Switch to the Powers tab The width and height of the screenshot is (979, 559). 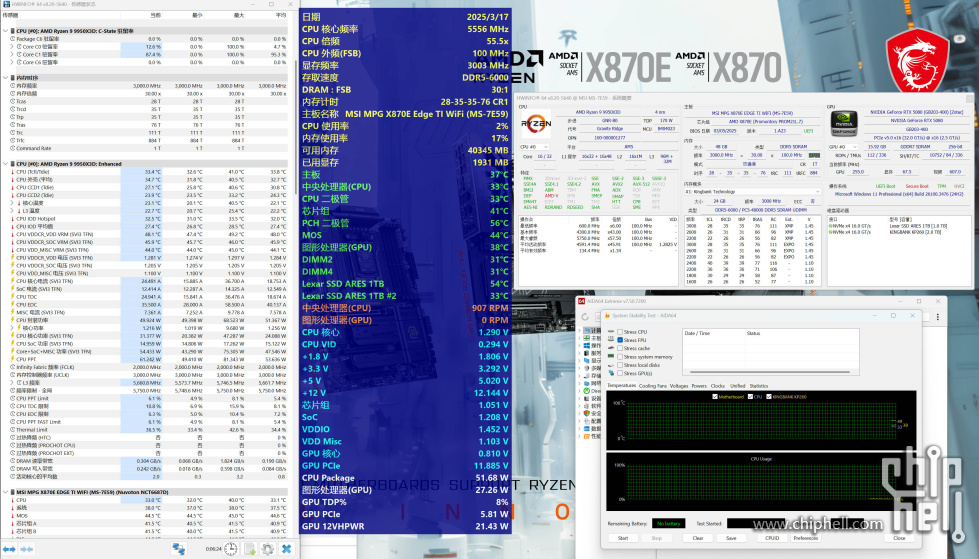coord(699,386)
